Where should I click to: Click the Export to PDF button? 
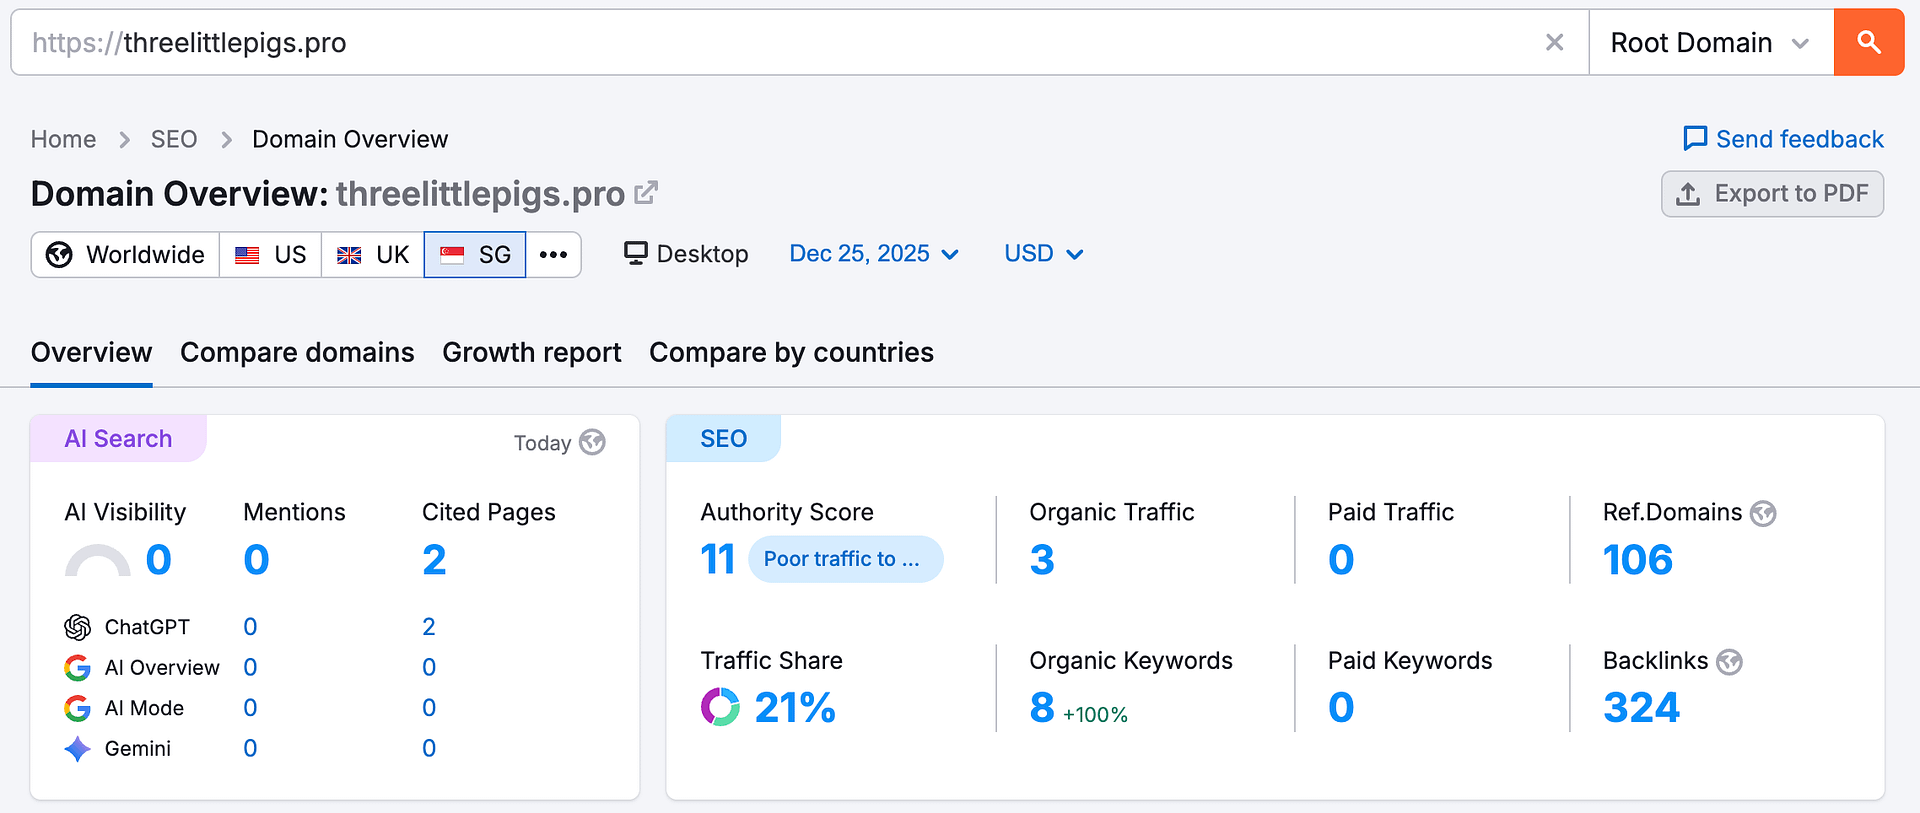point(1772,194)
